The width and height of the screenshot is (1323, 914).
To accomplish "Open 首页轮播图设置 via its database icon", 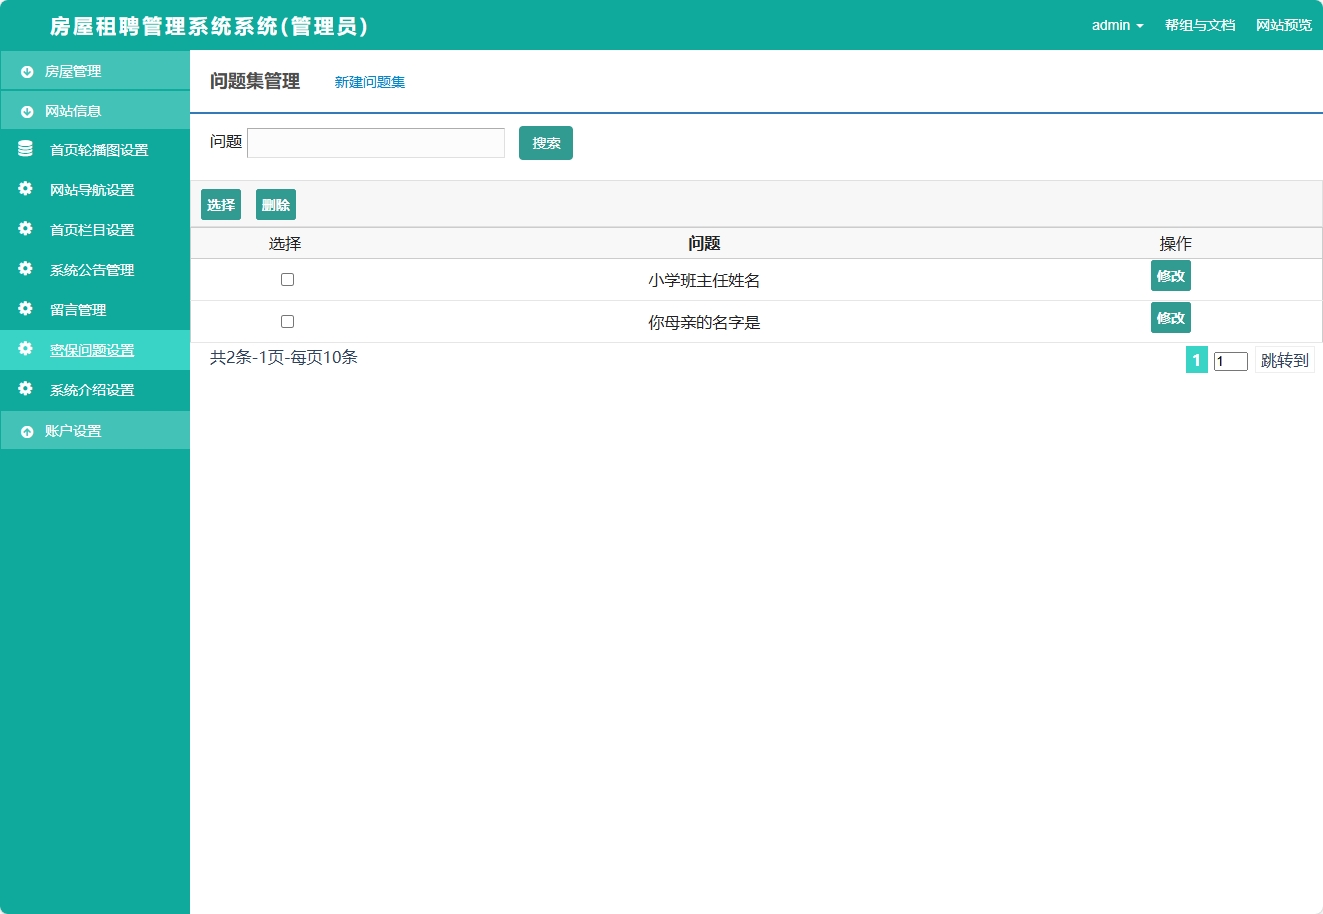I will click(x=24, y=149).
